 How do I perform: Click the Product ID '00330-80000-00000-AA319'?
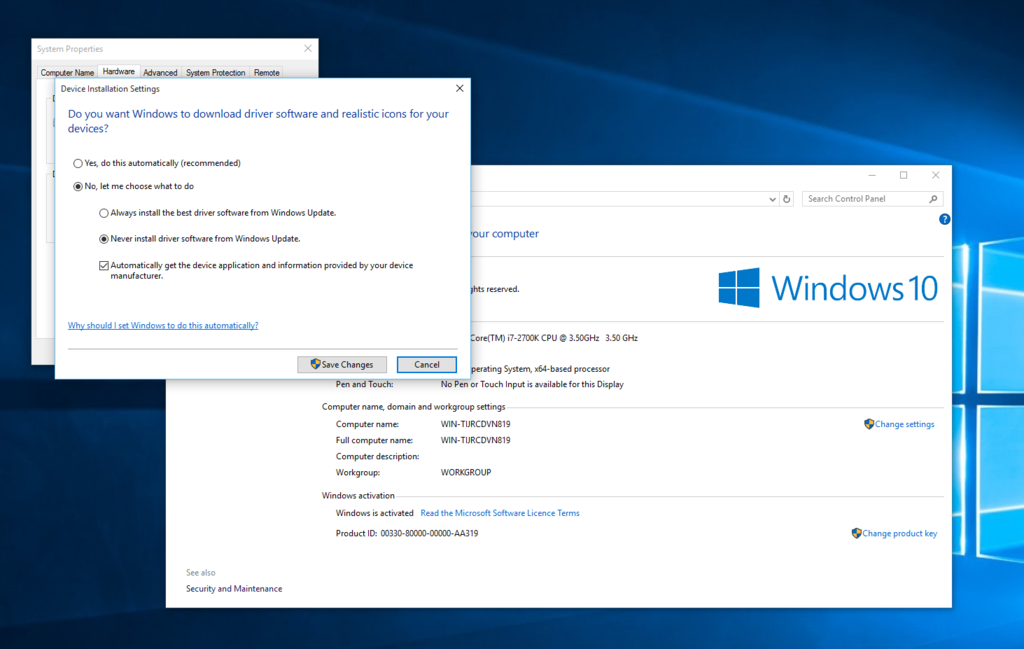point(429,533)
